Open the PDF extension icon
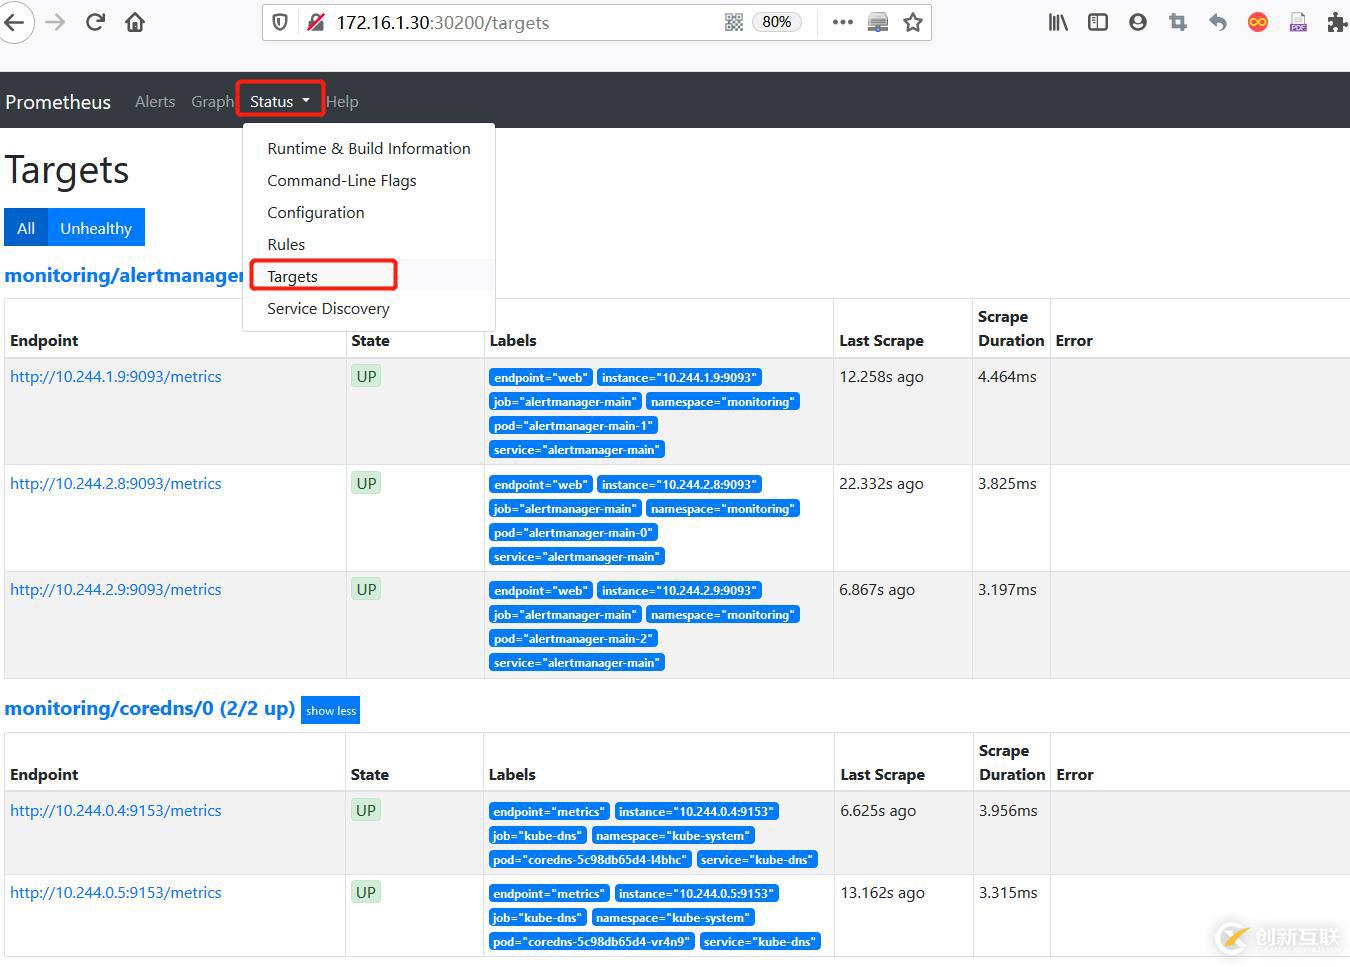The width and height of the screenshot is (1350, 967). [1298, 22]
